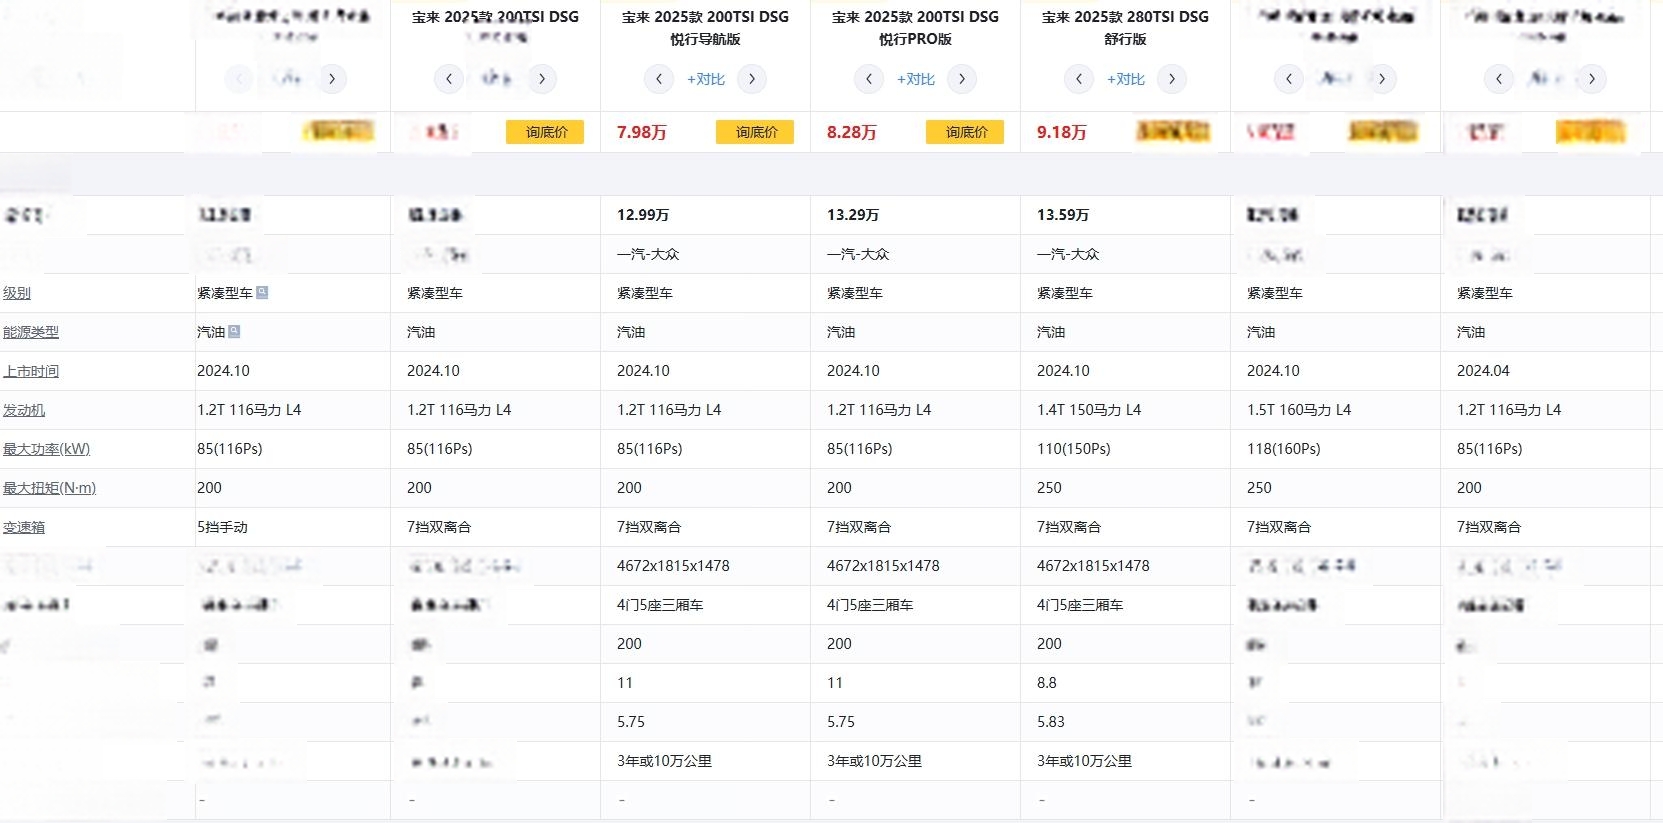The width and height of the screenshot is (1663, 823).
Task: Click the 发动机 row label
Action: pyautogui.click(x=24, y=410)
